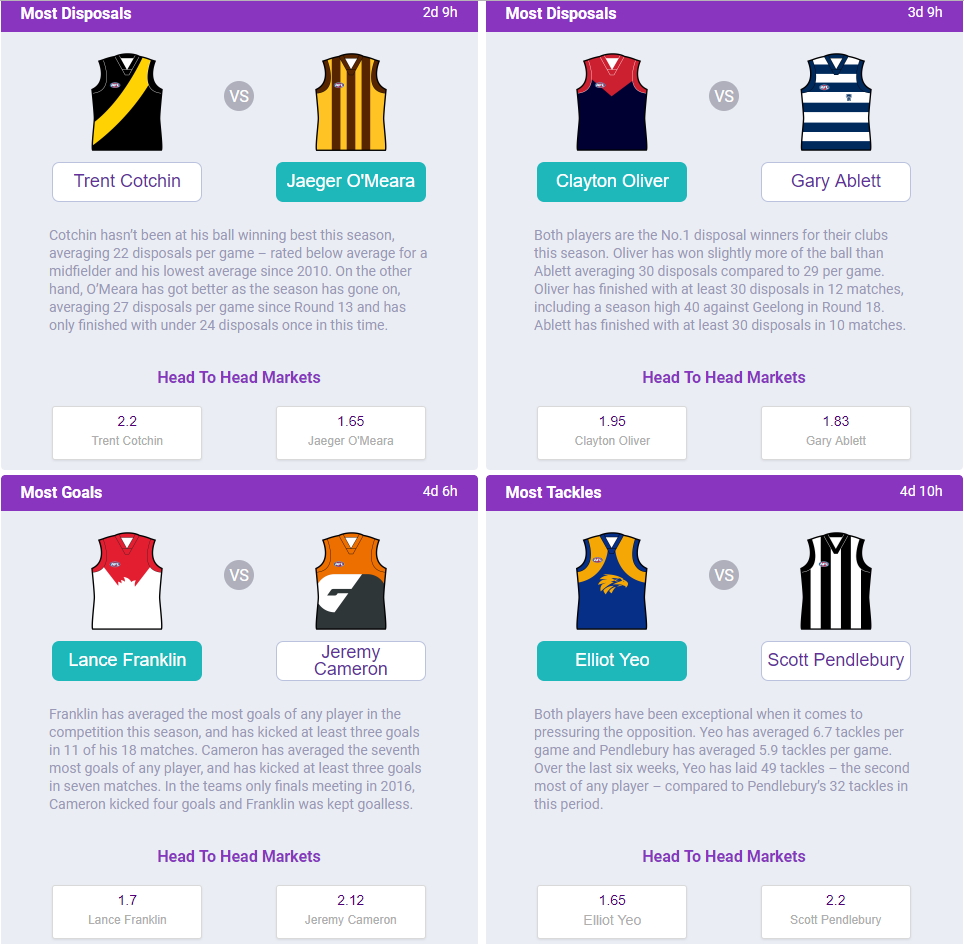Open the 1.65 Jaeger O'Meara odds market
This screenshot has width=964, height=944.
click(x=350, y=432)
